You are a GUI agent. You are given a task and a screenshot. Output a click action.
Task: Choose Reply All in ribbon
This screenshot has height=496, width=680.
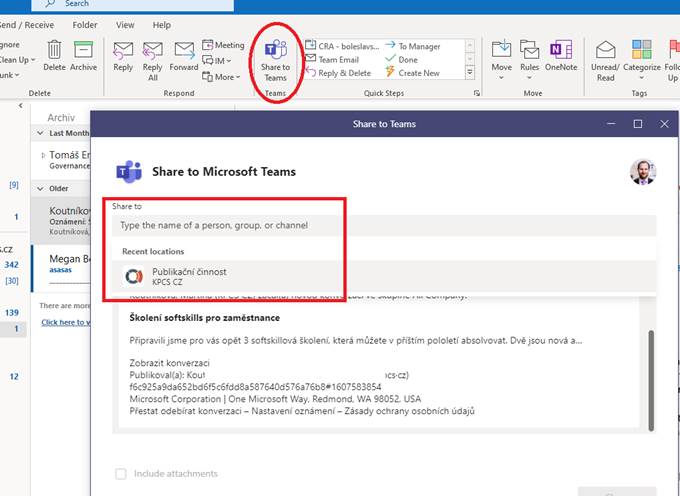(x=153, y=61)
